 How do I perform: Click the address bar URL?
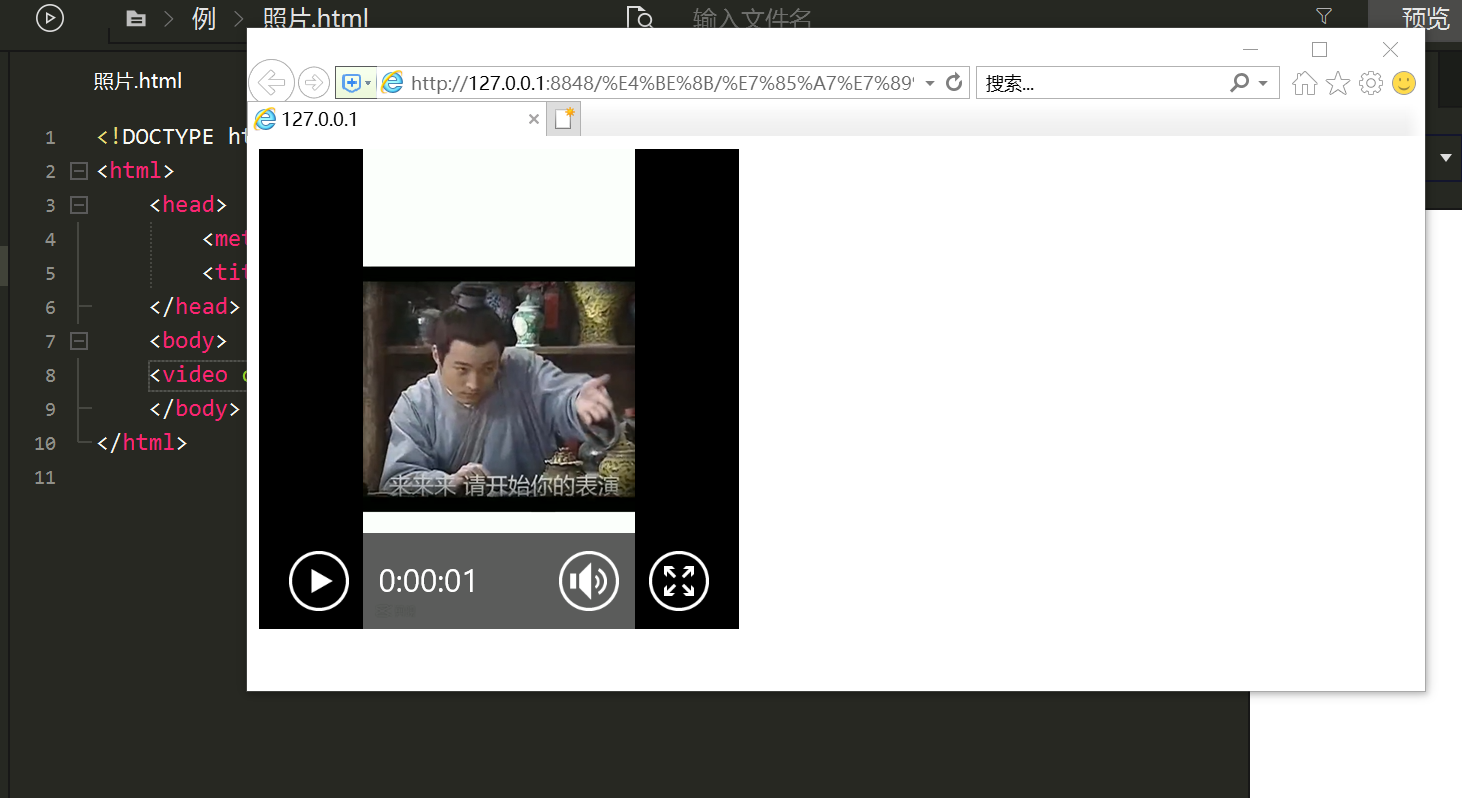662,83
